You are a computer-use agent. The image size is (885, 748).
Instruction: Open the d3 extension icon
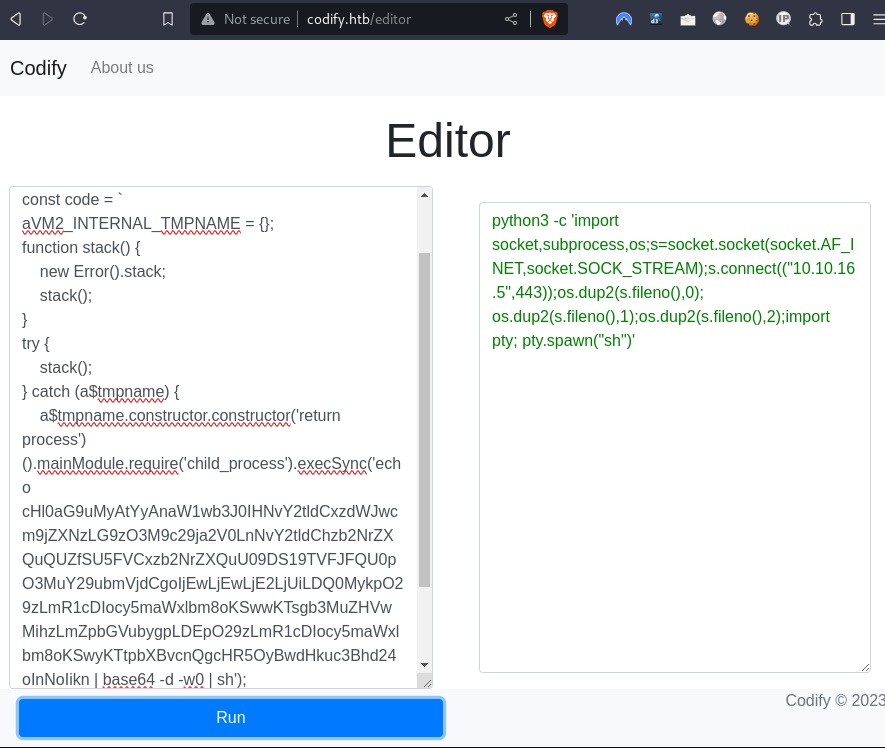click(656, 19)
